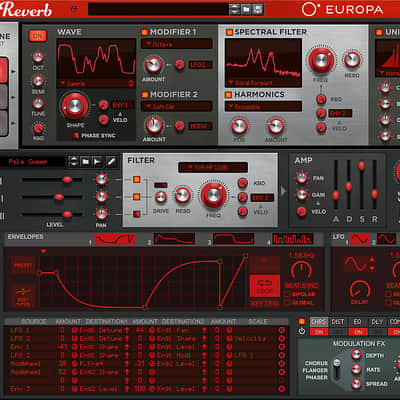Open the Filter type dropdown
The height and width of the screenshot is (400, 400).
click(213, 167)
